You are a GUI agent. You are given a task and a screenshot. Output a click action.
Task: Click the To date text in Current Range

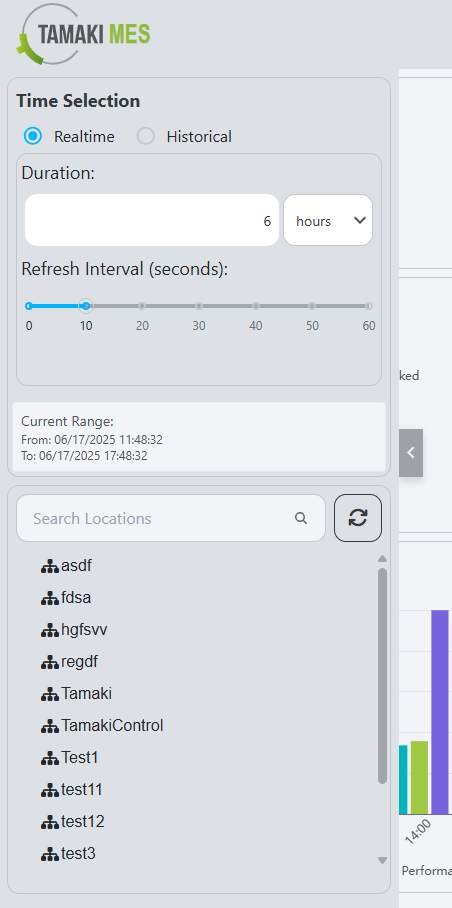coord(84,456)
